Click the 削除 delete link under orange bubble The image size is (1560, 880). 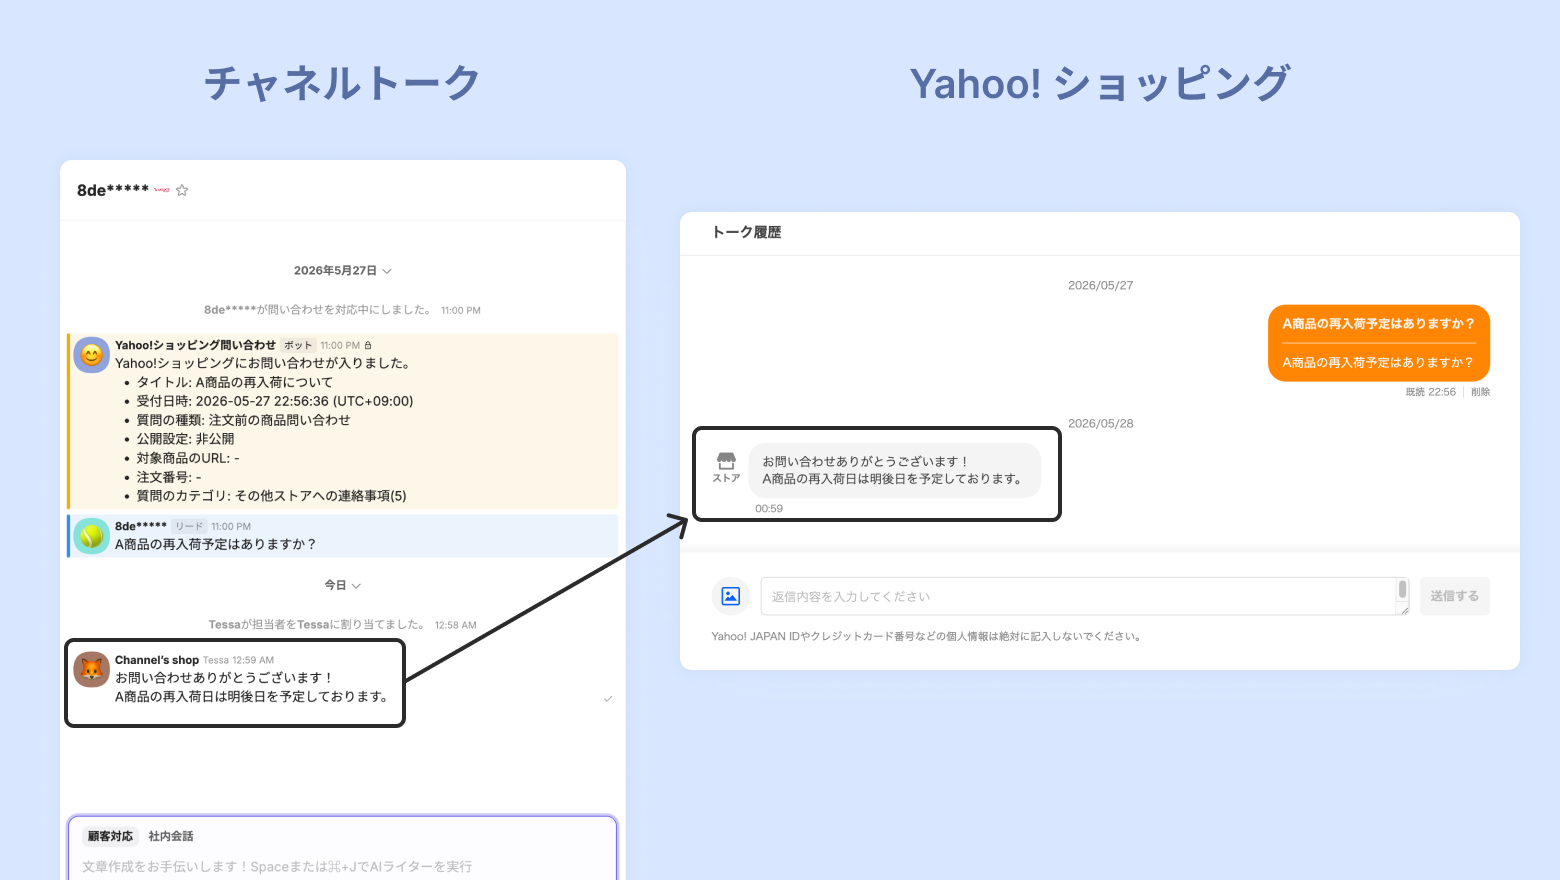(1480, 392)
